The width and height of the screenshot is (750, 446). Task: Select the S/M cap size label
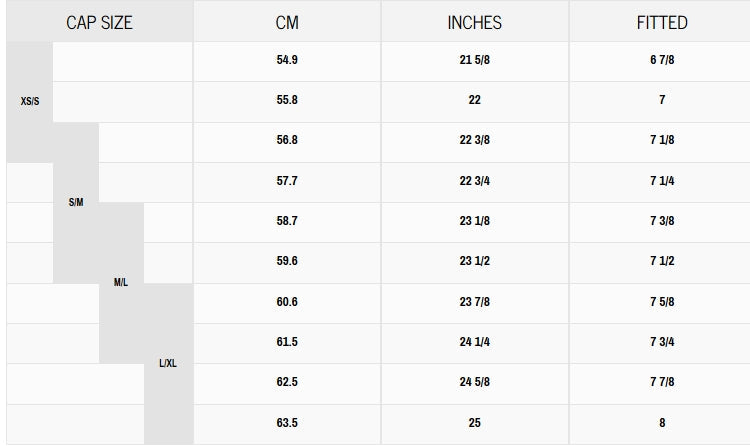(x=76, y=202)
